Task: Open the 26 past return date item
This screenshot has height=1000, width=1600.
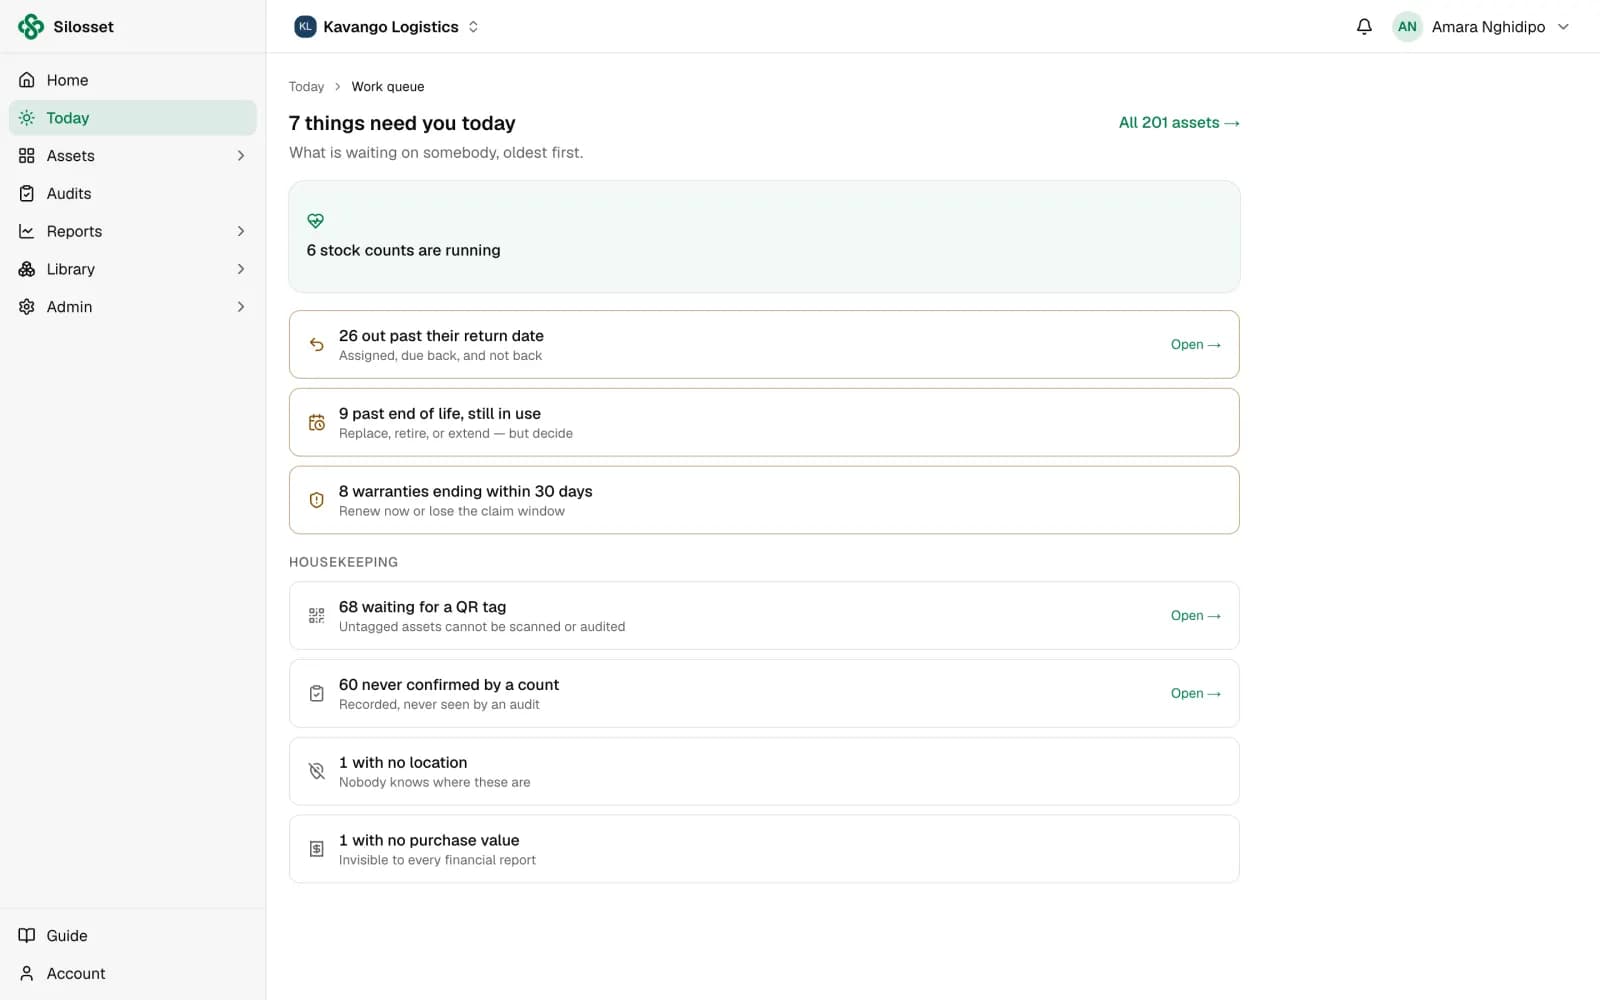Action: [x=1196, y=345]
